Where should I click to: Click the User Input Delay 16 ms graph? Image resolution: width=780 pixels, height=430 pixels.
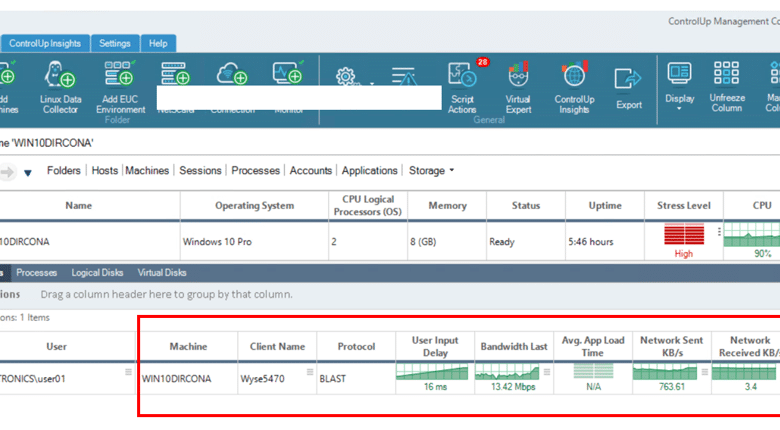click(432, 372)
